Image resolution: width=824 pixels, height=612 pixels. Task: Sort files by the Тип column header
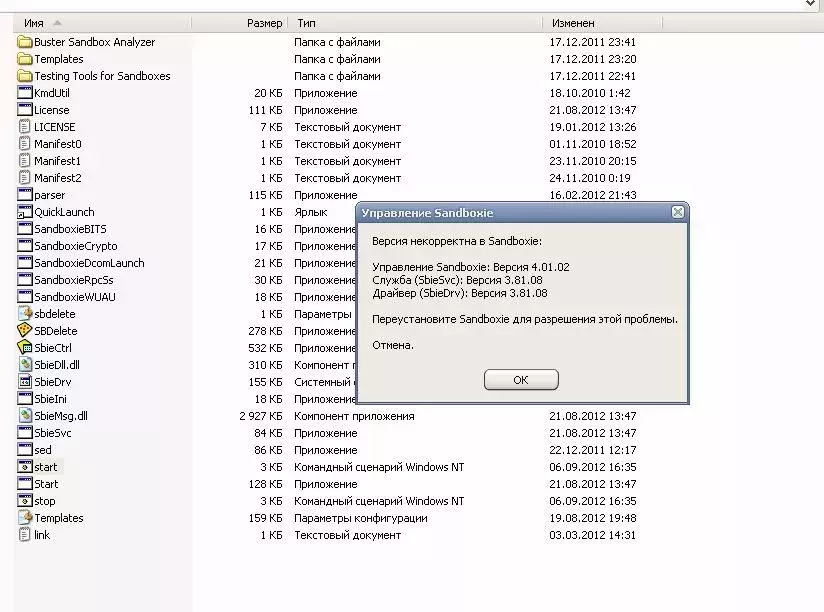tap(415, 23)
